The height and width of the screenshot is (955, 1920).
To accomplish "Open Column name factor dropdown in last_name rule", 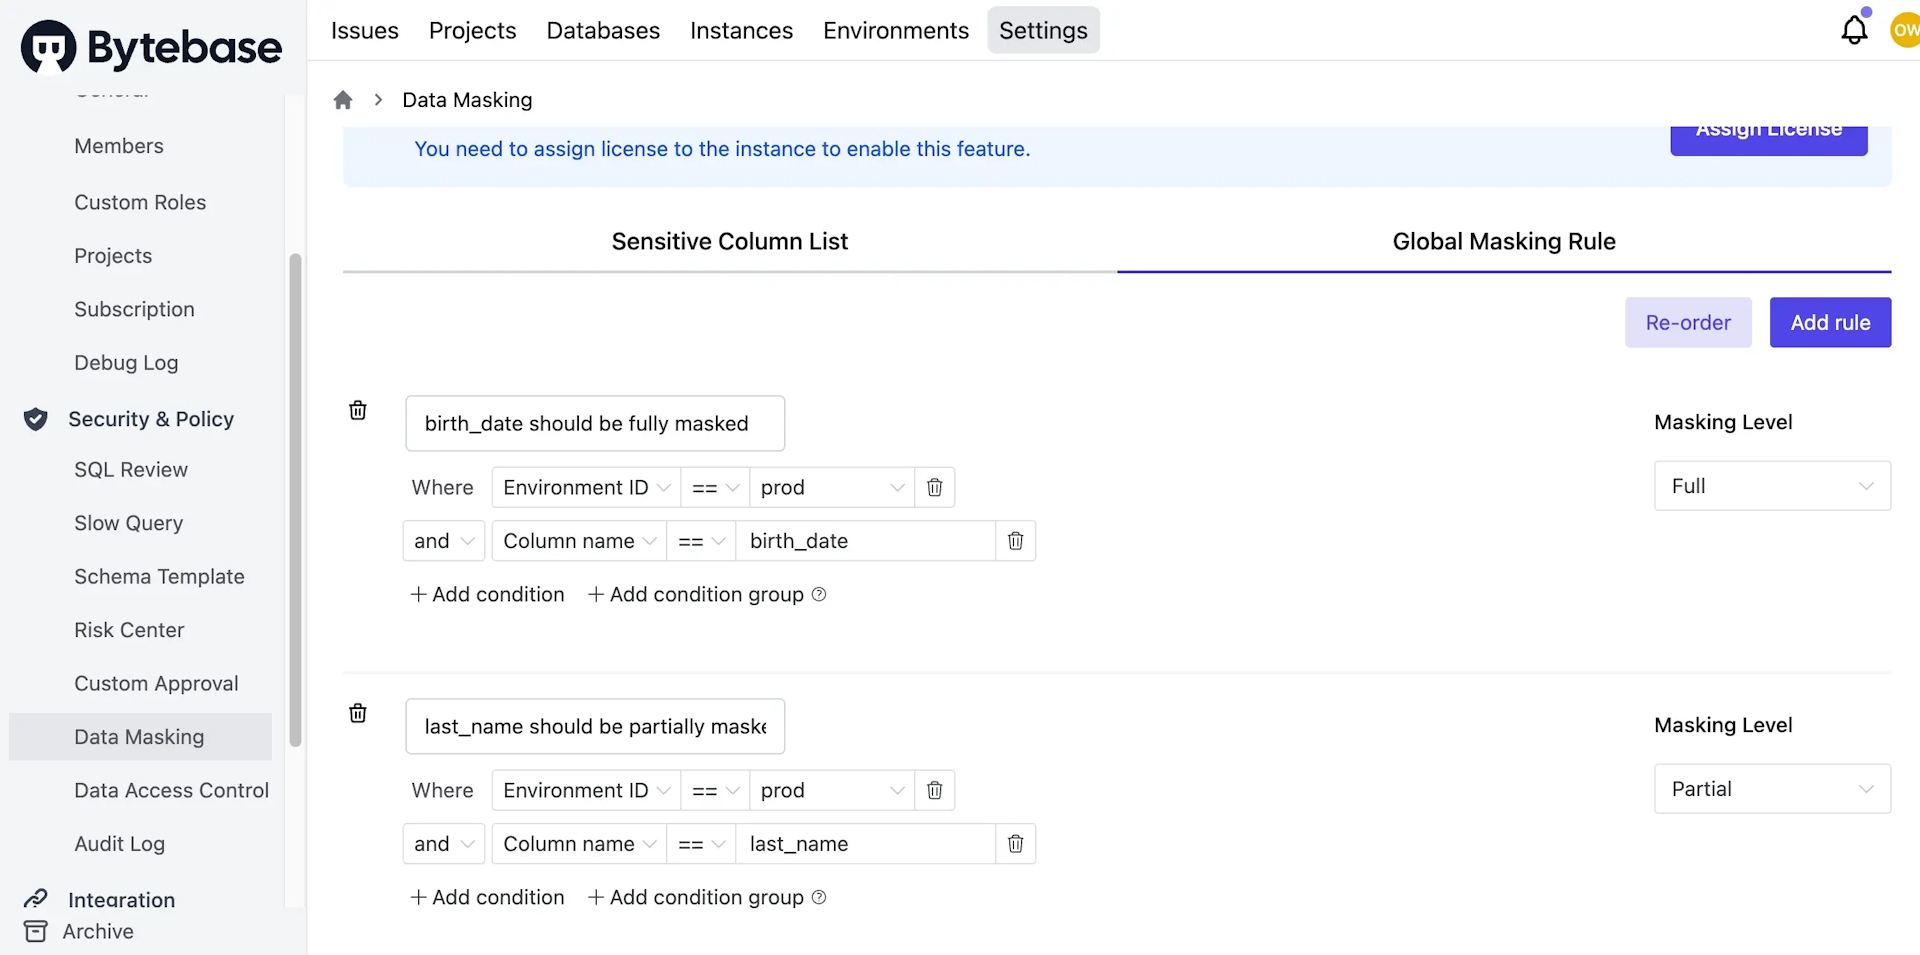I will 579,844.
